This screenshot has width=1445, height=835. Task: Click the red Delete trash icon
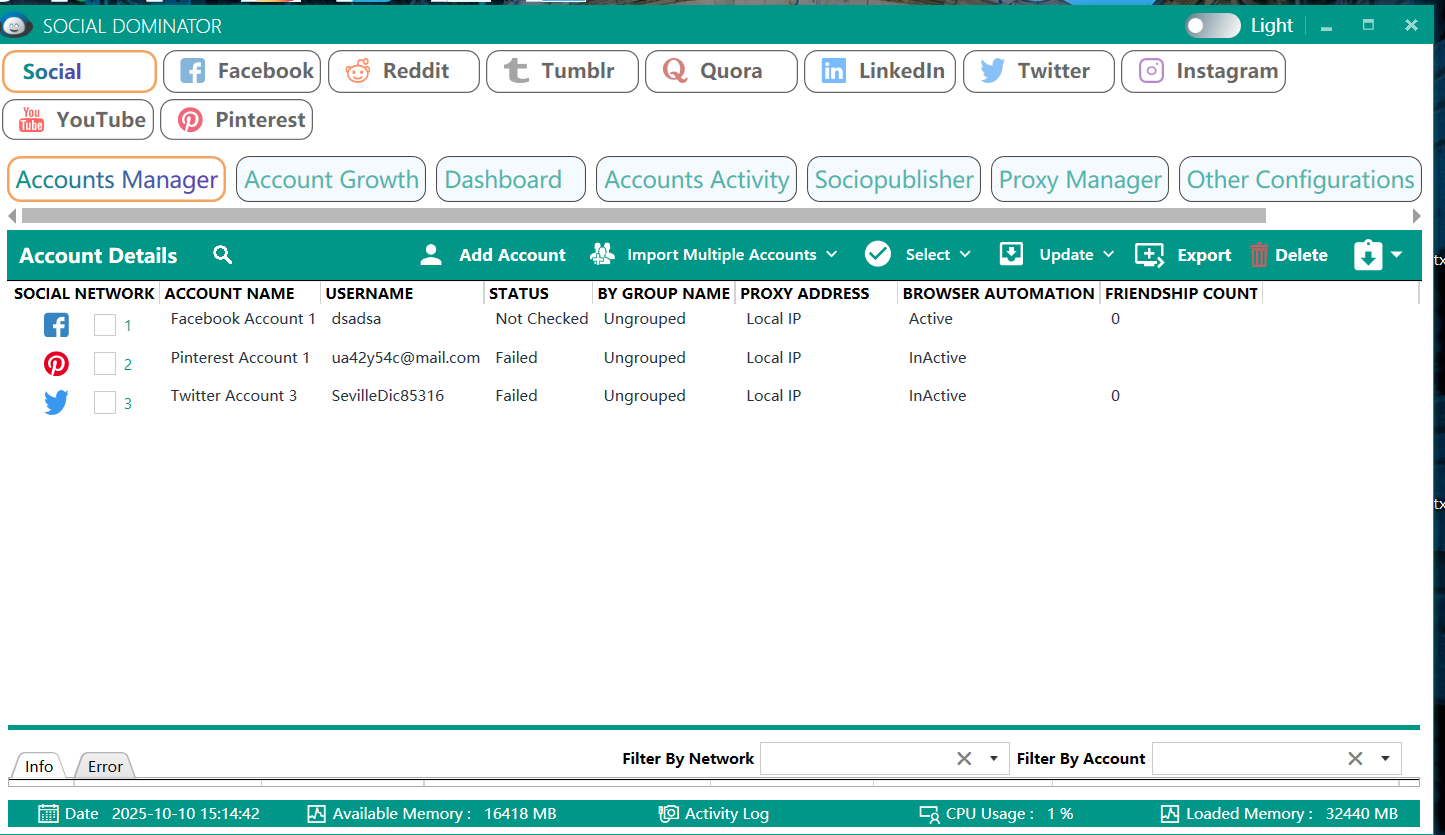click(x=1259, y=255)
